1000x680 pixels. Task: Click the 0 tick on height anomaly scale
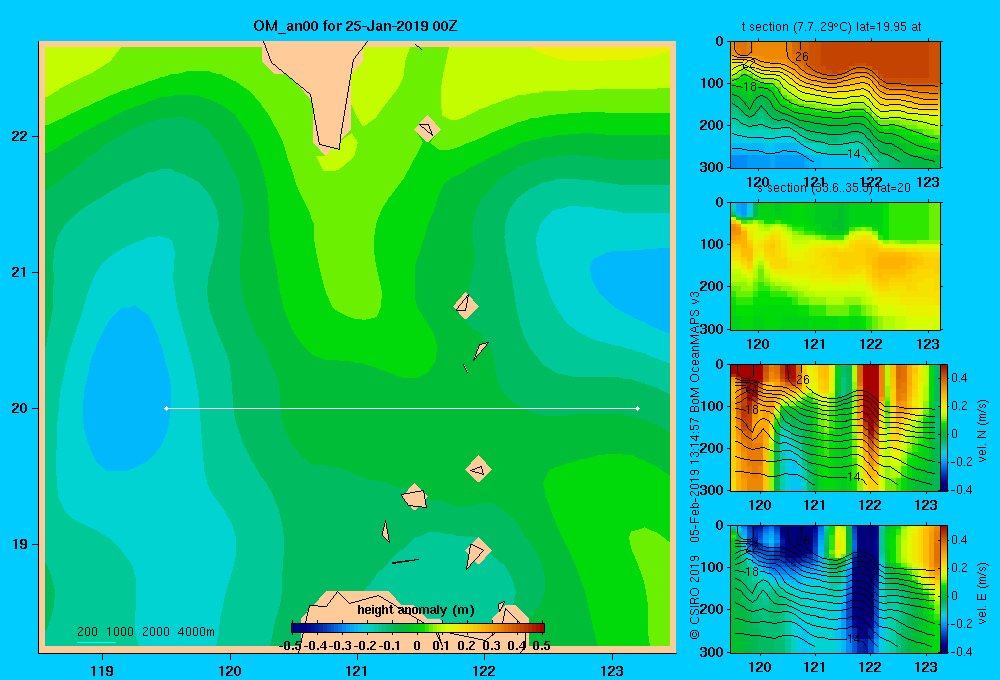click(x=416, y=646)
